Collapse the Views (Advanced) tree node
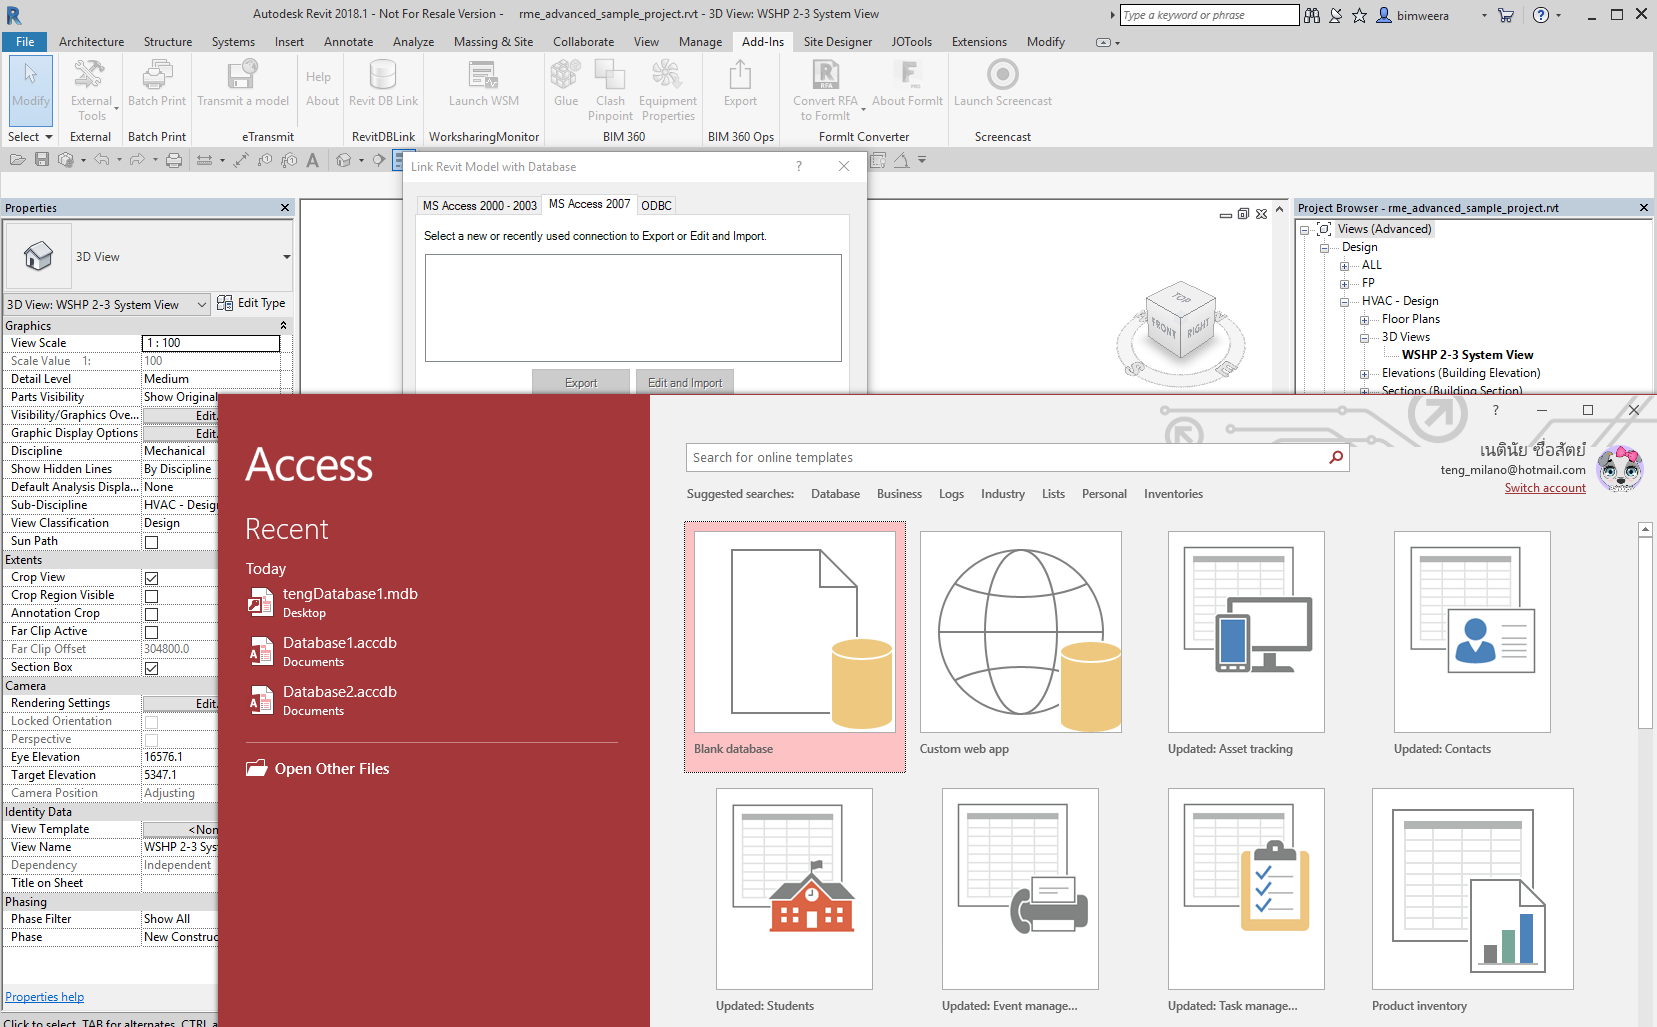 [x=1305, y=230]
